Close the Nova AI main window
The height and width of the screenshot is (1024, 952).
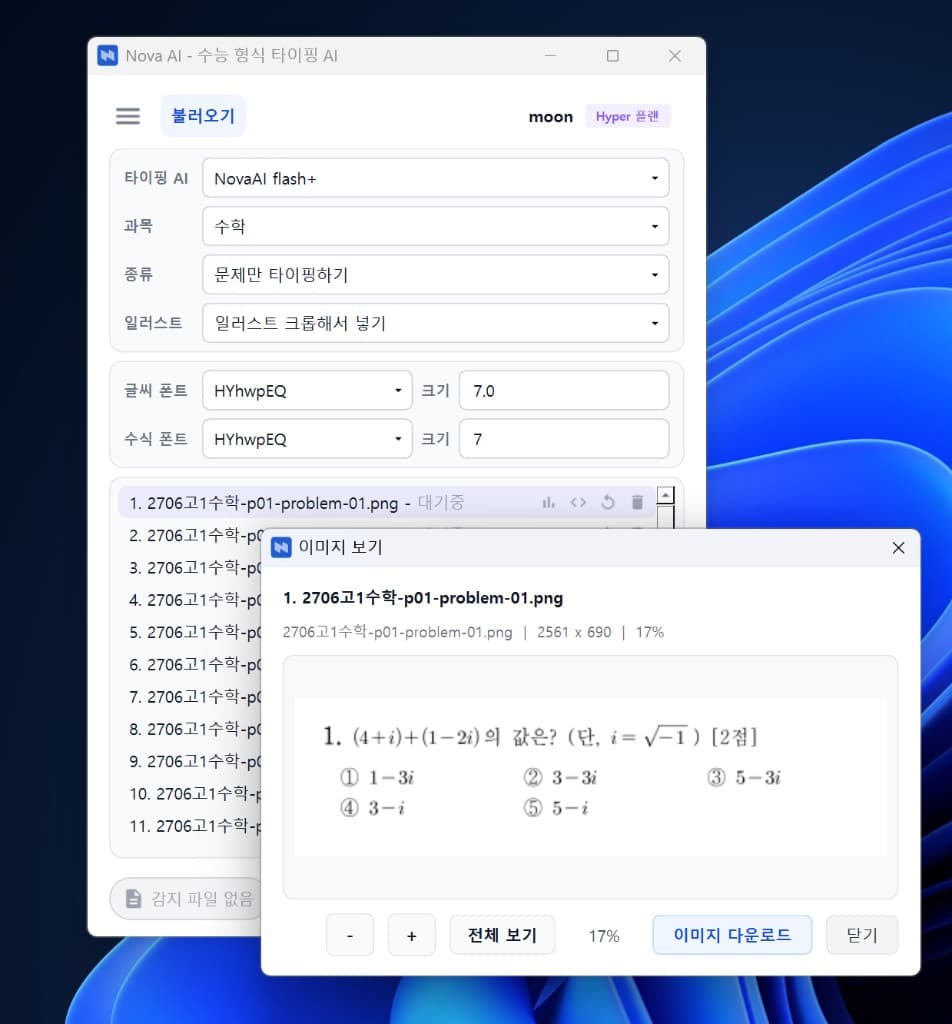674,56
